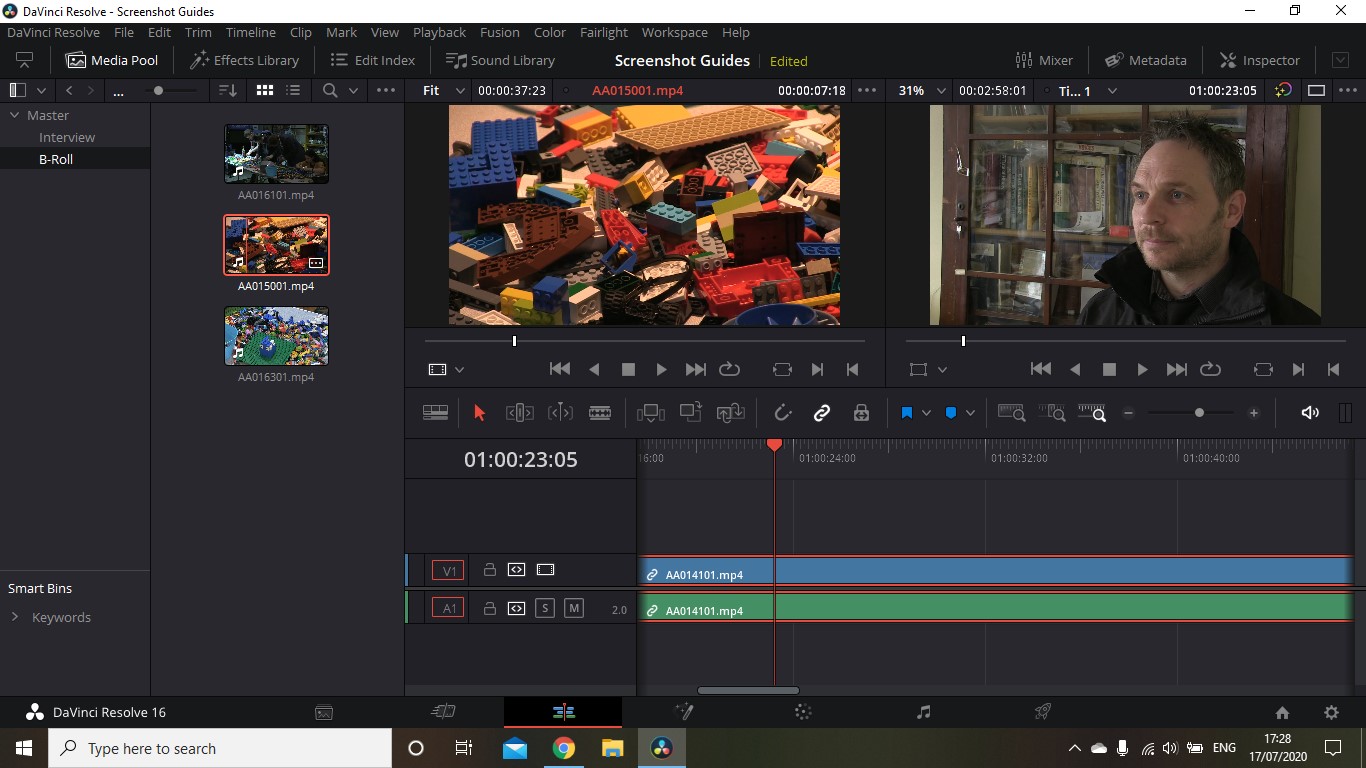The height and width of the screenshot is (768, 1366).
Task: Activate the Dynamic Trim Mode tool
Action: (560, 413)
